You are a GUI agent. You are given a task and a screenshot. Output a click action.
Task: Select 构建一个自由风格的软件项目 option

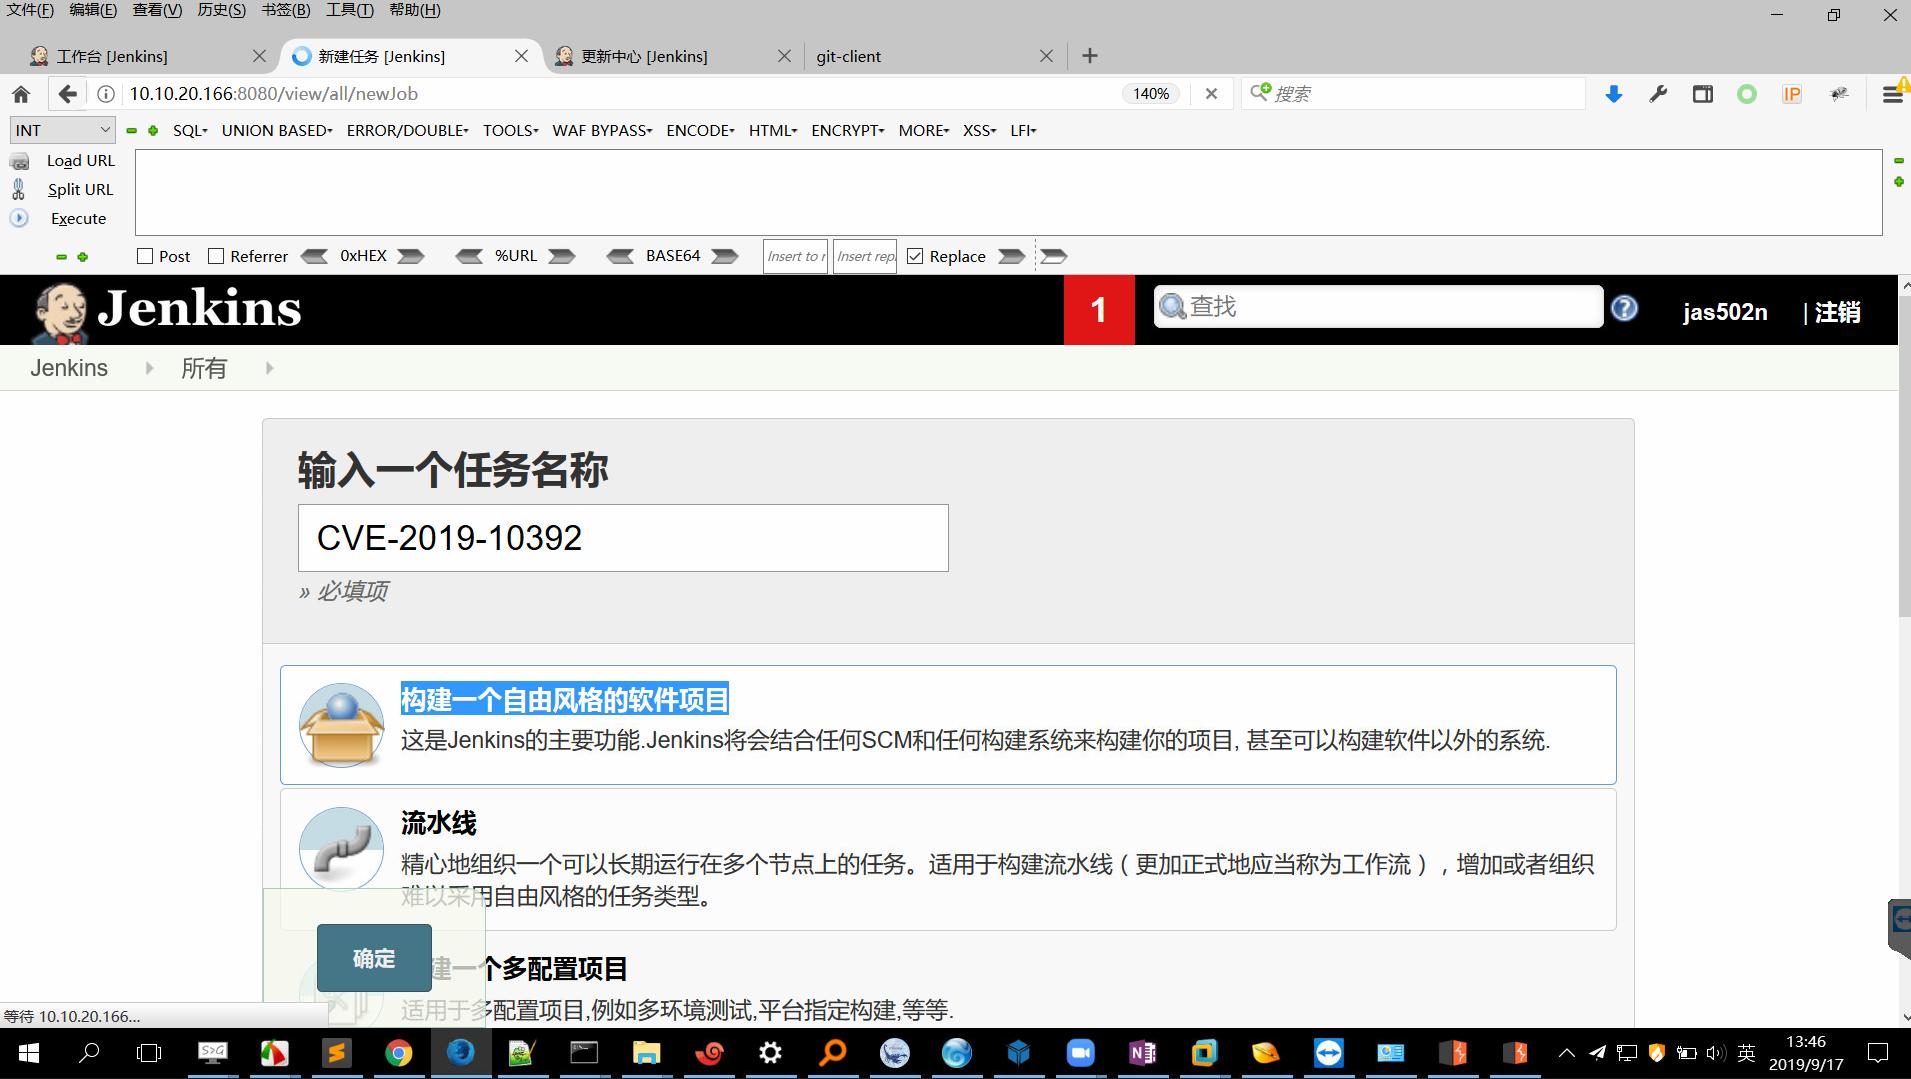tap(948, 725)
